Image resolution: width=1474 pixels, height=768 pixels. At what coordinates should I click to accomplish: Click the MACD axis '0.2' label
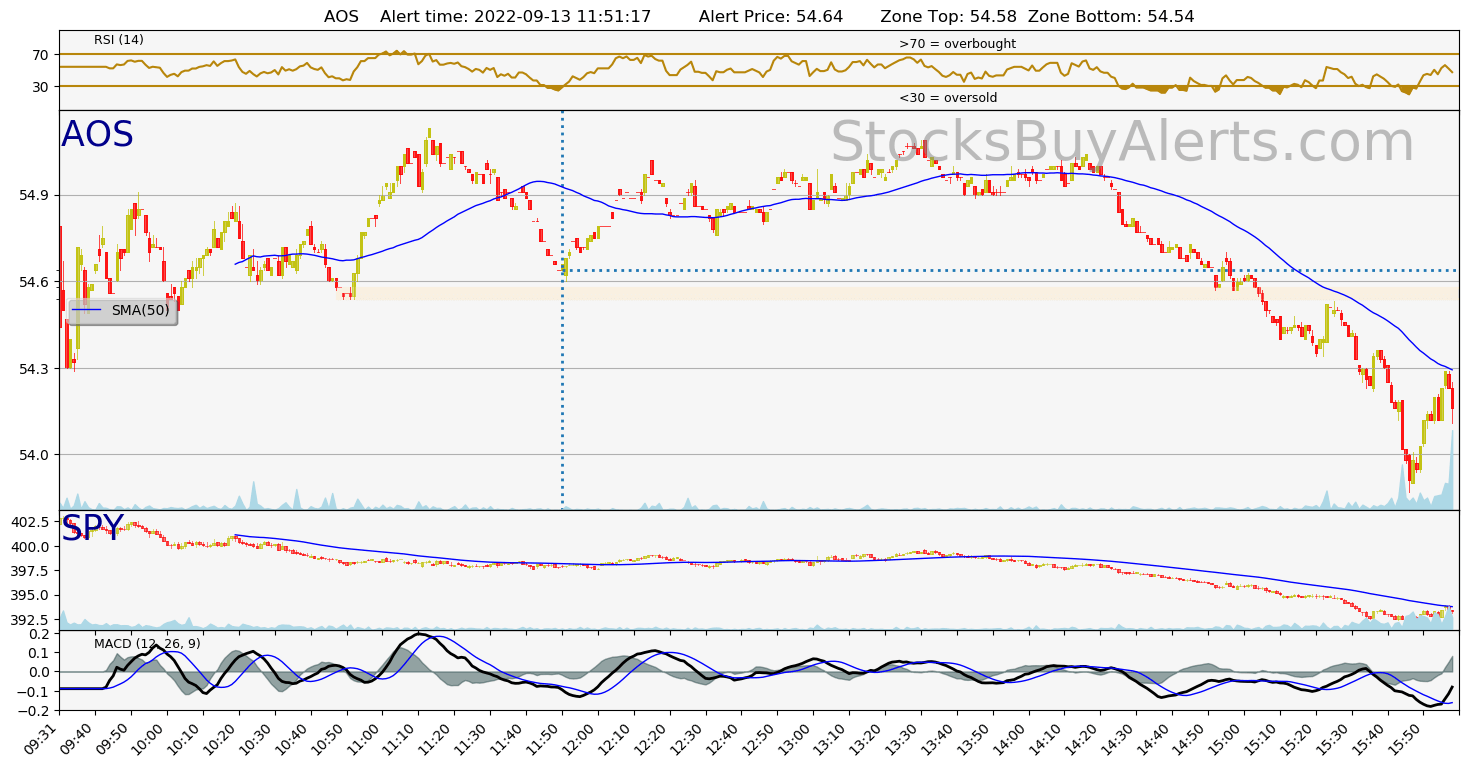(x=39, y=634)
